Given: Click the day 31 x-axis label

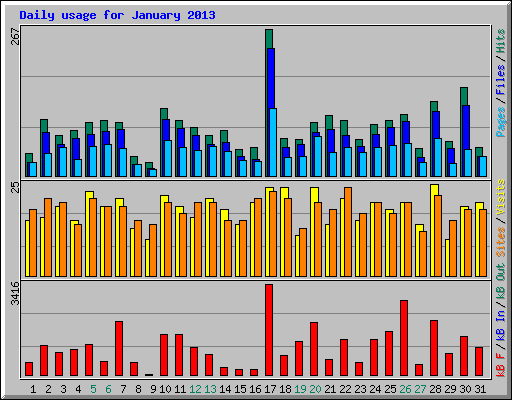Looking at the screenshot, I should (x=480, y=389).
